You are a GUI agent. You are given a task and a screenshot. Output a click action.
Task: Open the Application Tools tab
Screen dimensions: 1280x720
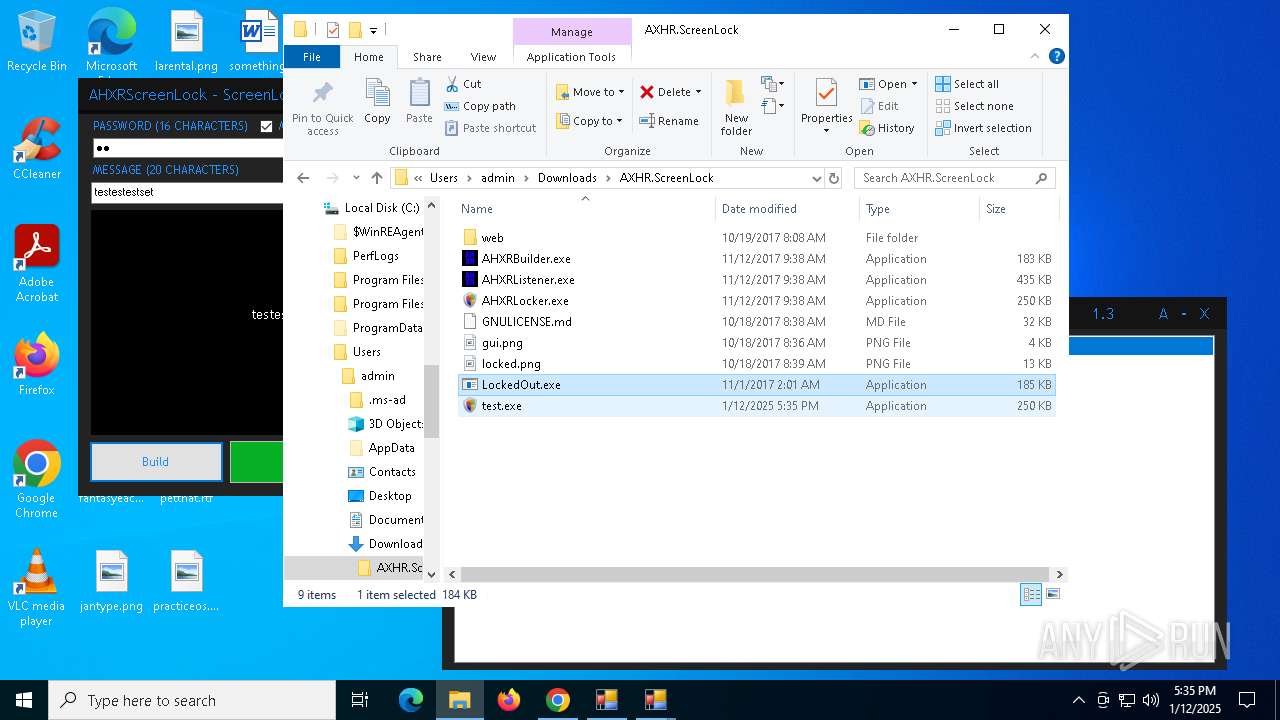click(x=571, y=57)
